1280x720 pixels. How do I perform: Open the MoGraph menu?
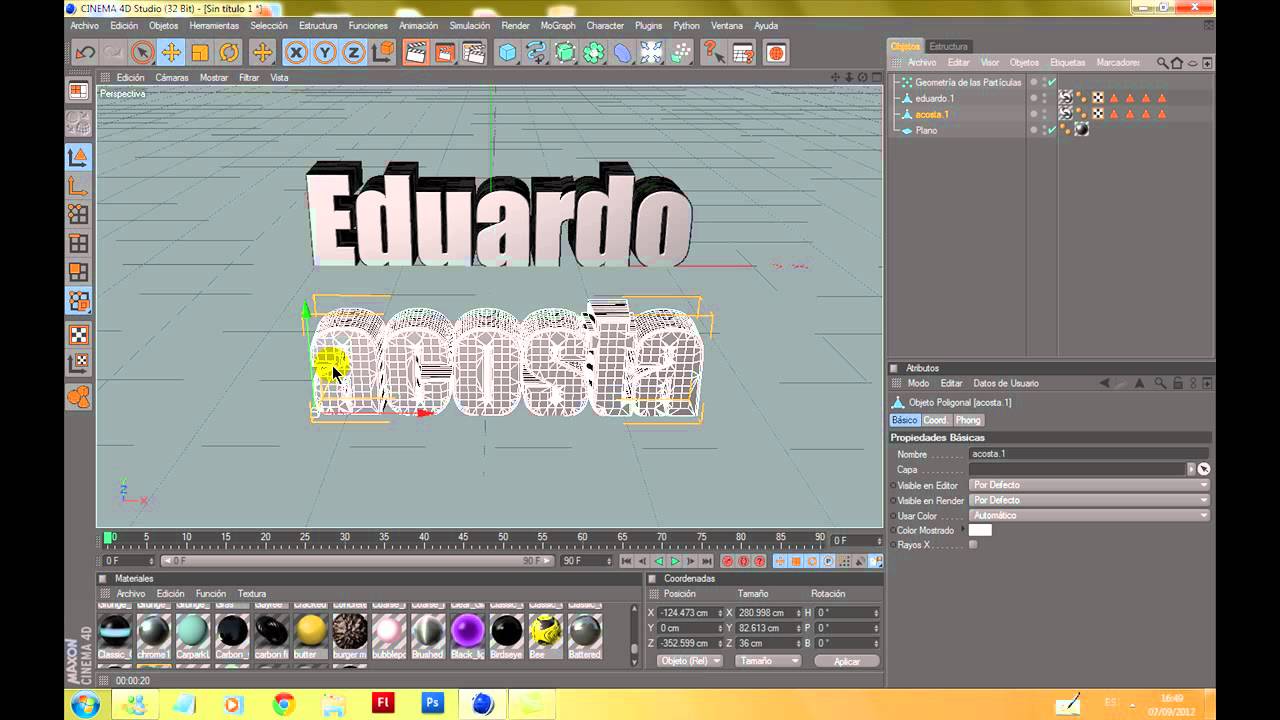click(x=557, y=25)
